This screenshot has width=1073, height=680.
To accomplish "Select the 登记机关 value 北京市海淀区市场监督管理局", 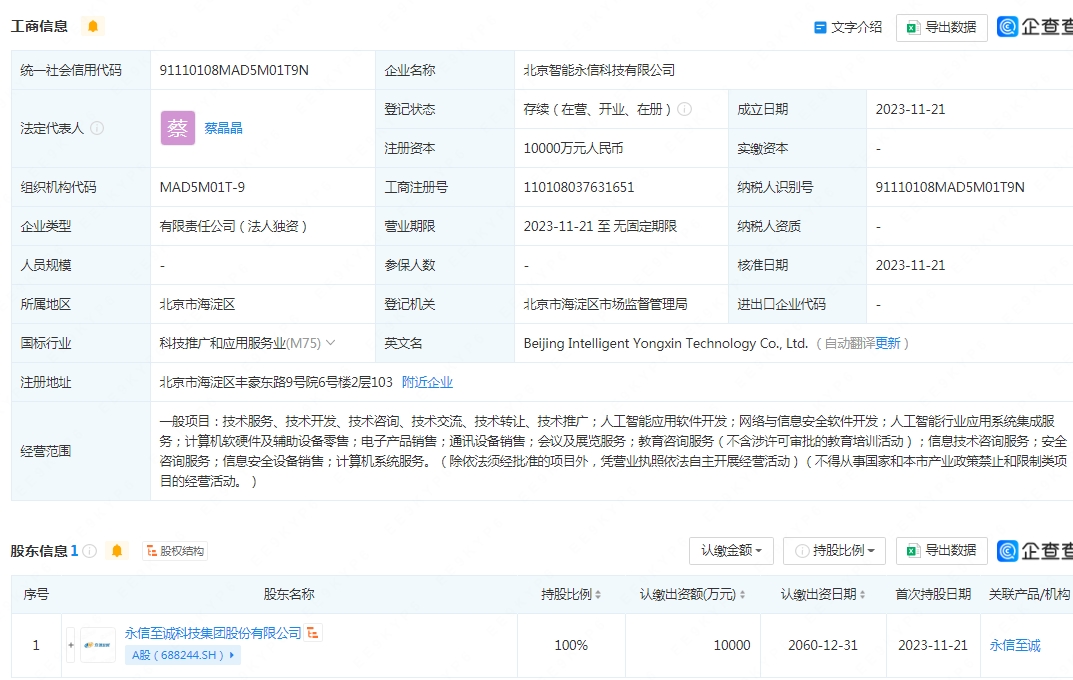I will point(605,304).
